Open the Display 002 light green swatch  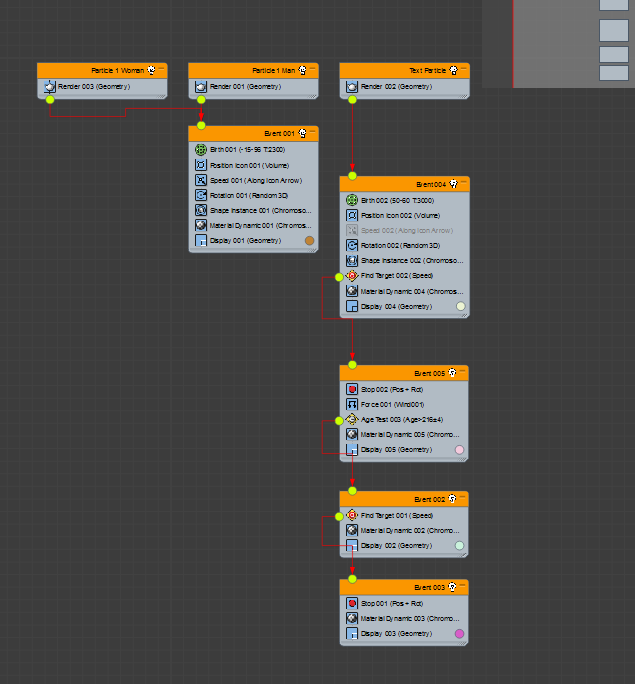pyautogui.click(x=459, y=545)
